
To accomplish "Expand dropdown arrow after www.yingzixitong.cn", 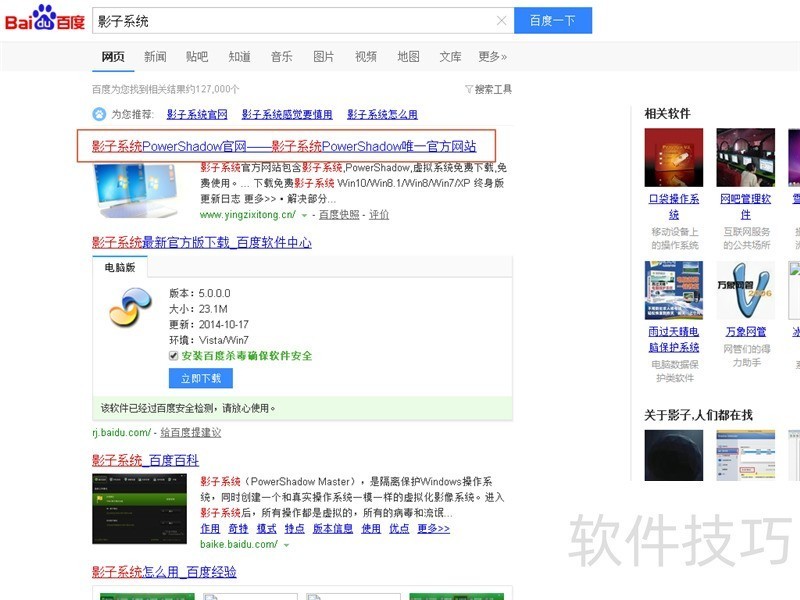I will point(305,215).
